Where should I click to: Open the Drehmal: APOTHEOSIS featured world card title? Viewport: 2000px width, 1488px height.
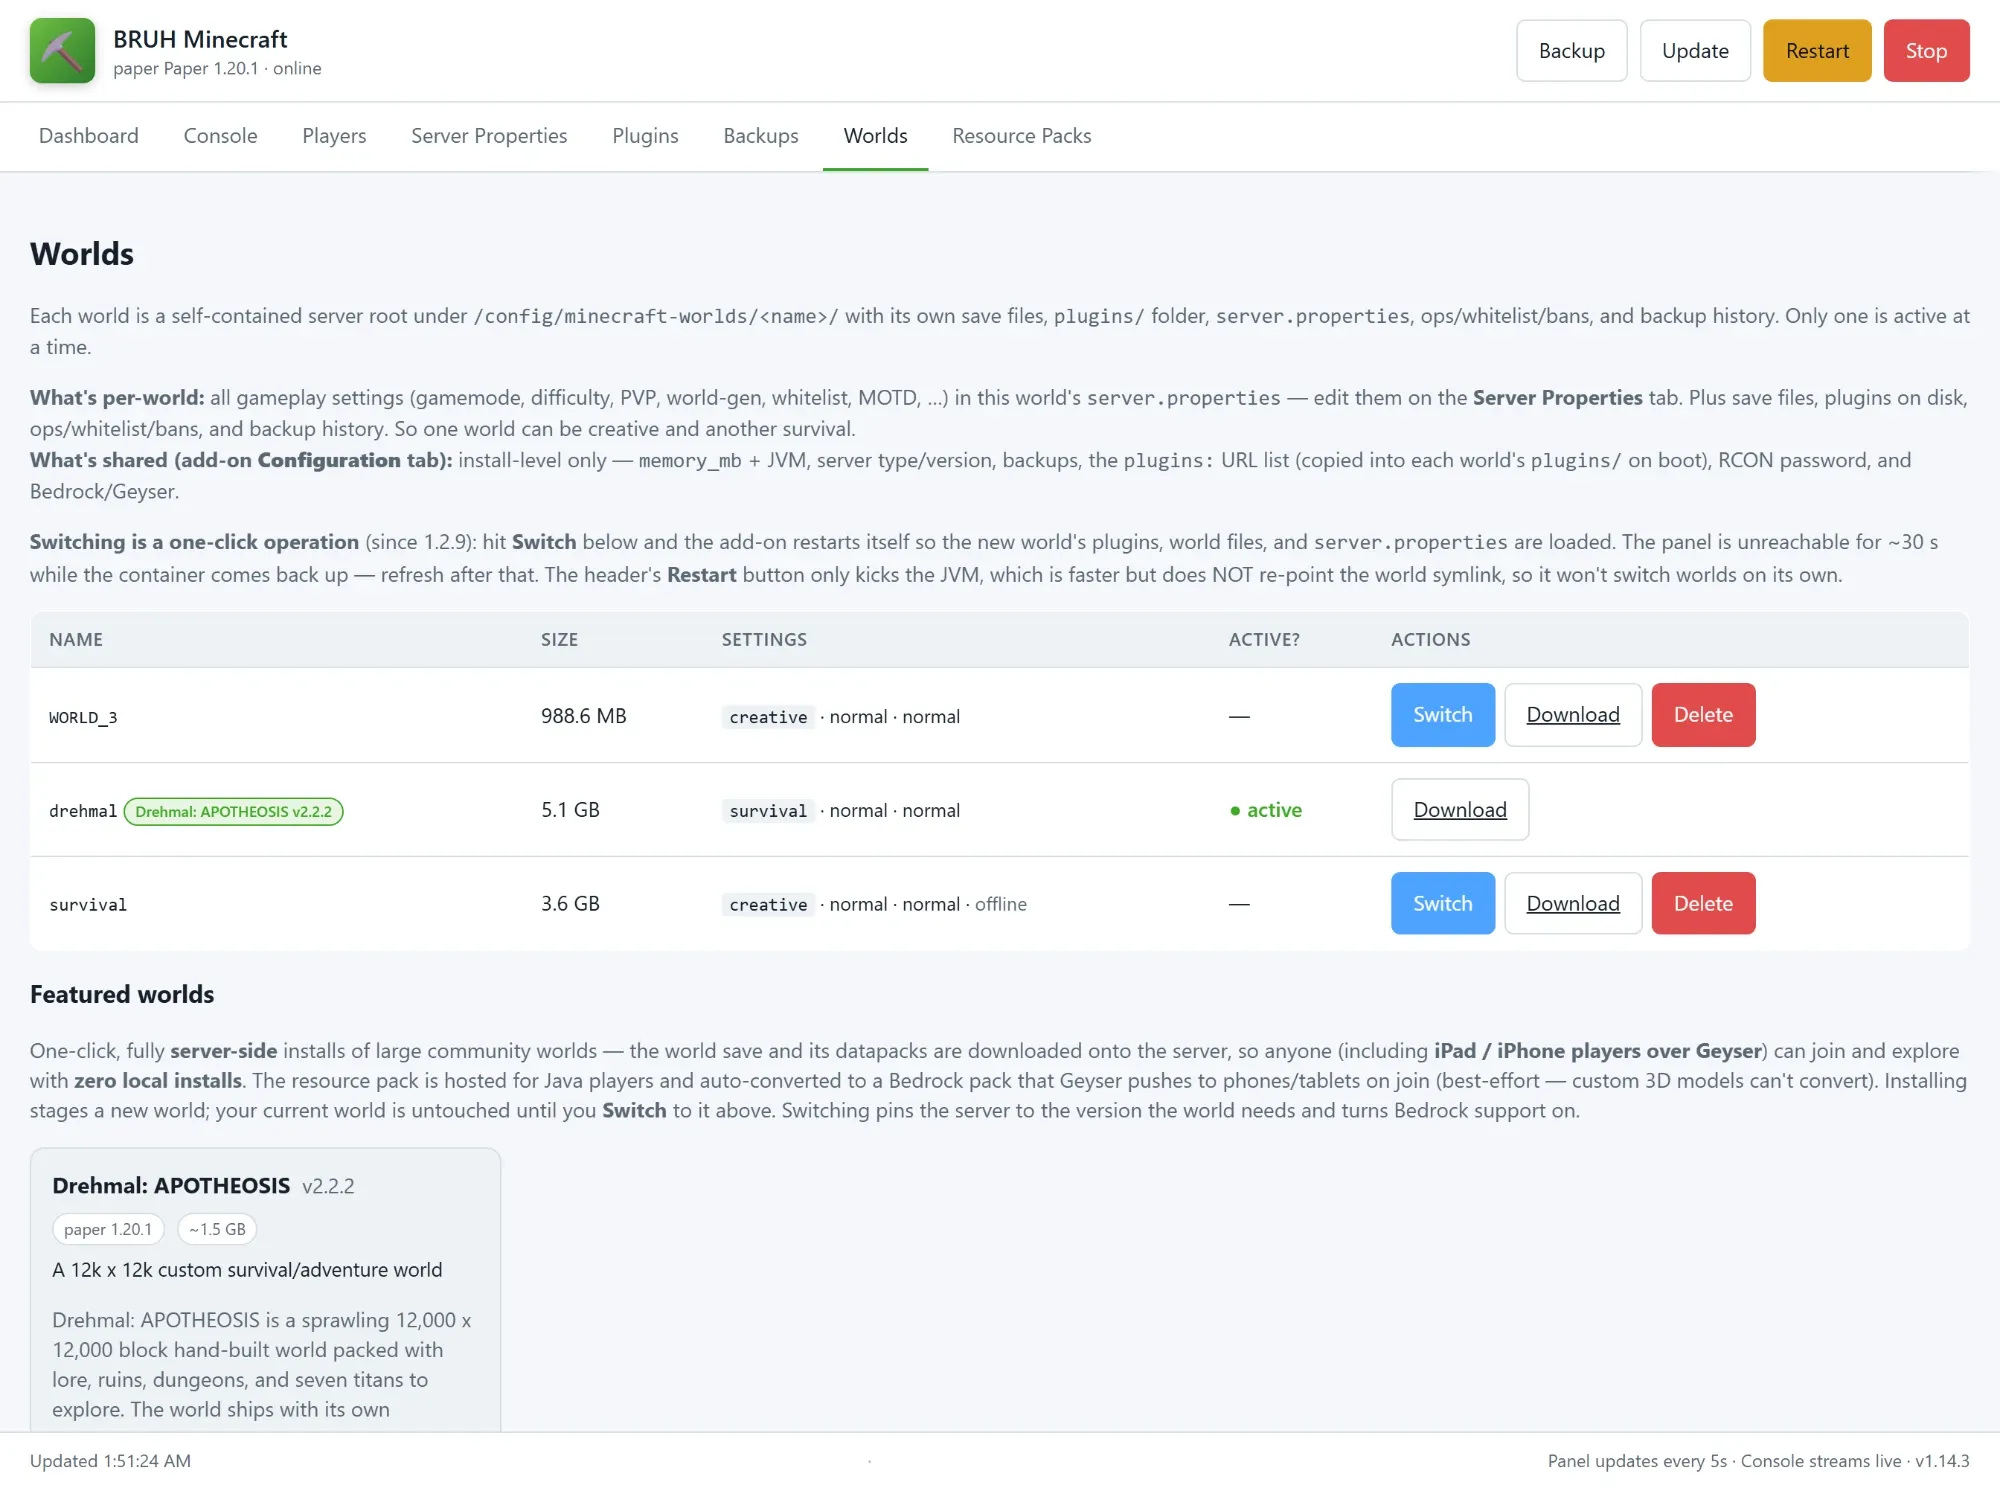pyautogui.click(x=171, y=1186)
